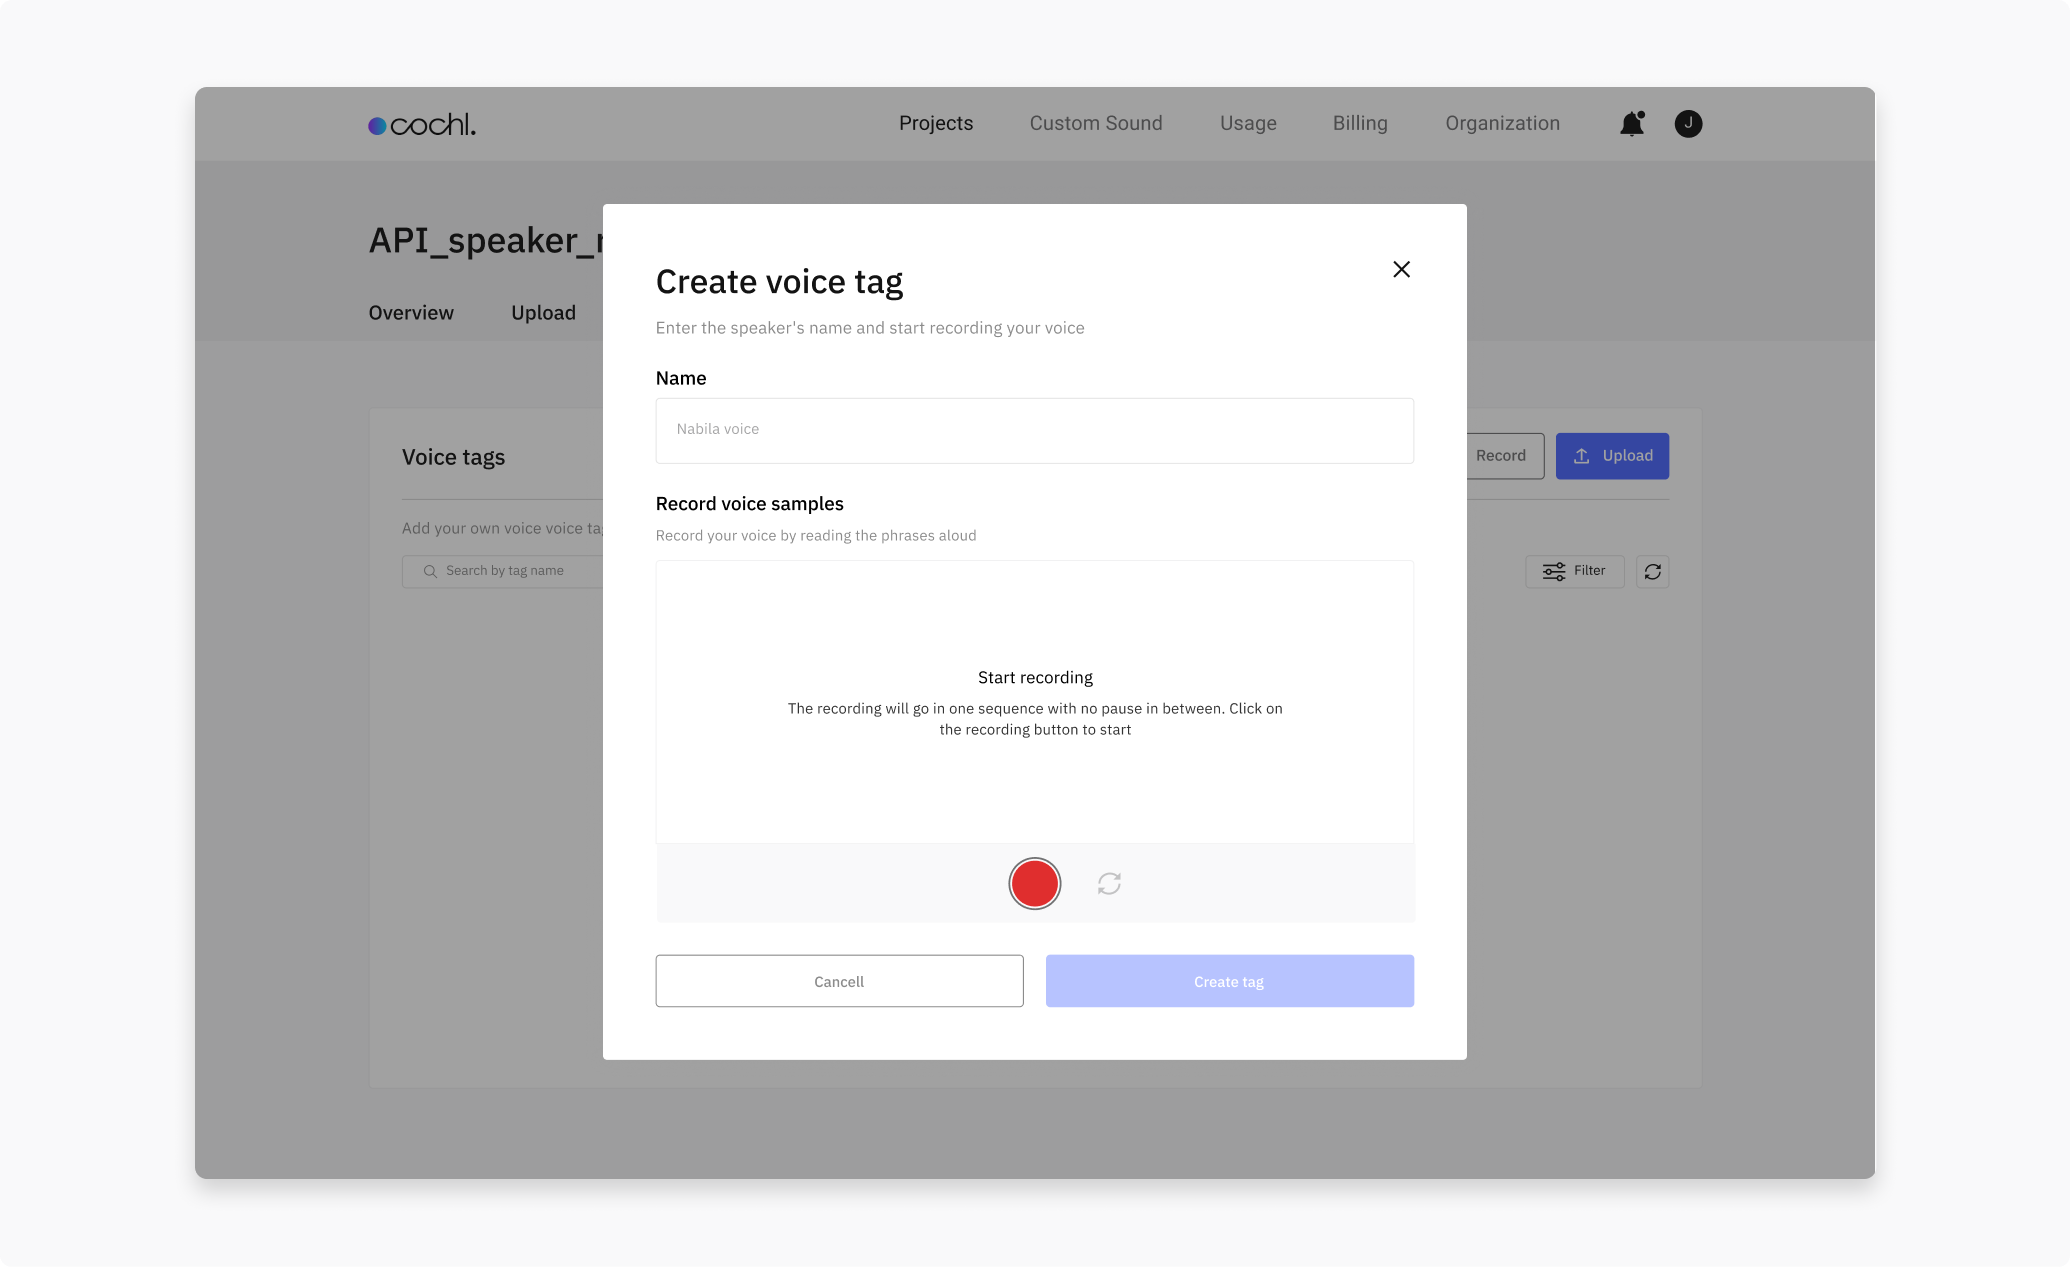Image resolution: width=2070 pixels, height=1267 pixels.
Task: Start recording with the red button
Action: (1034, 883)
